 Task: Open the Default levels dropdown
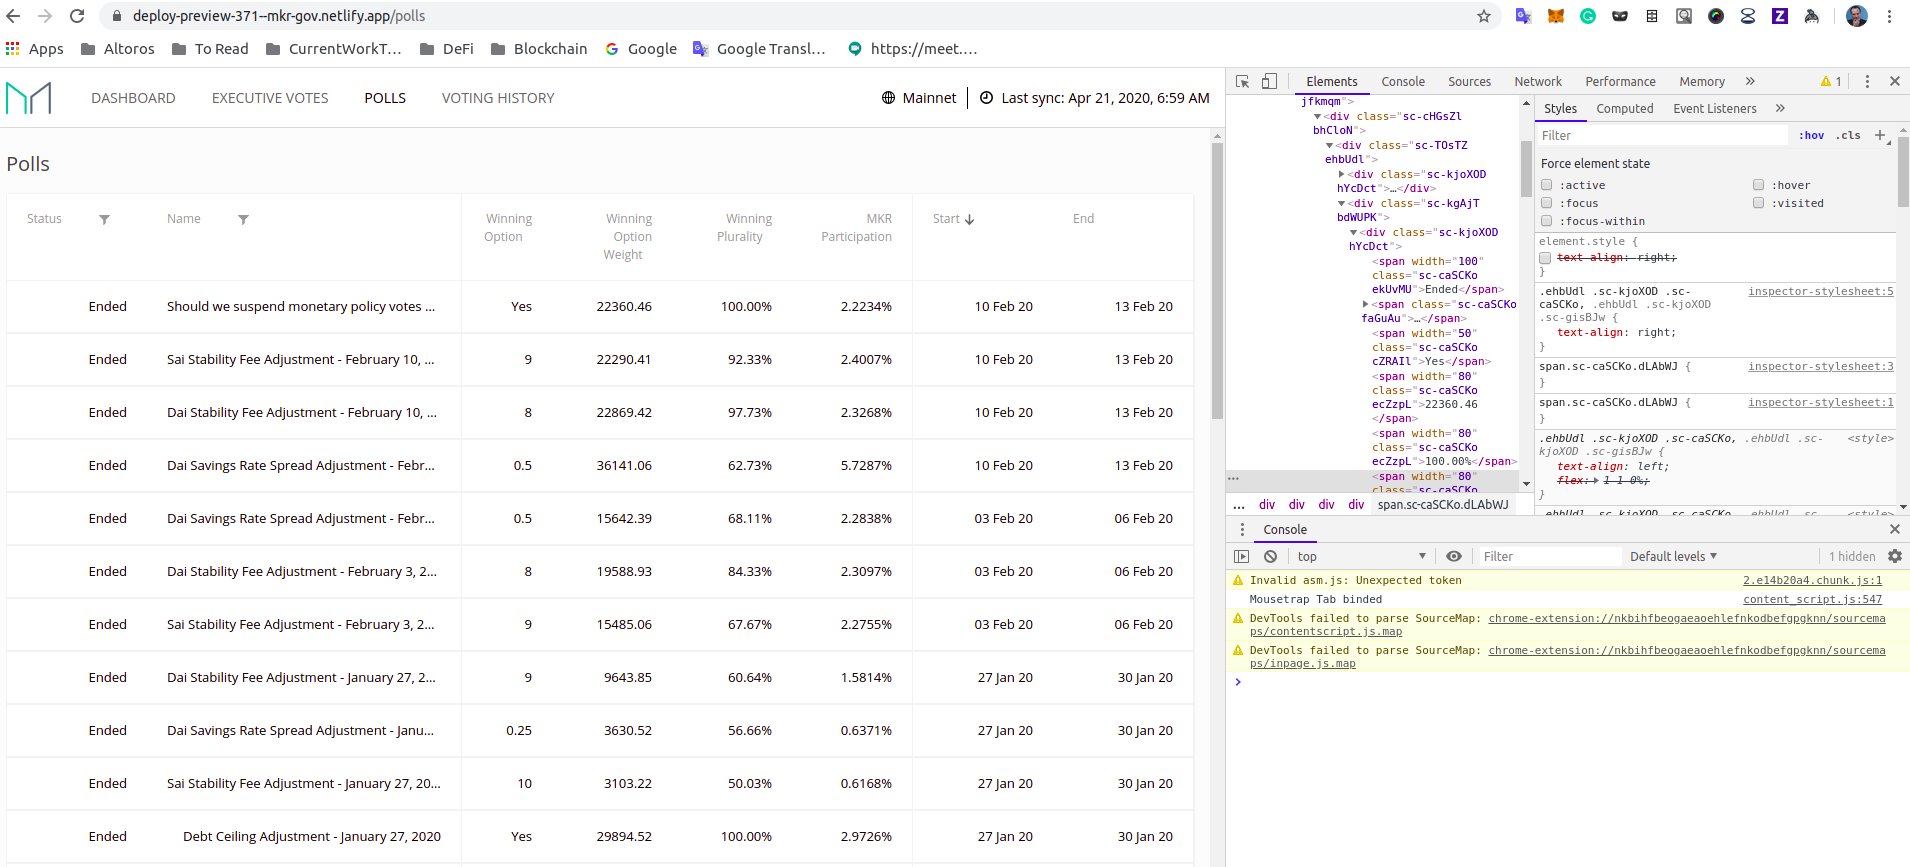[1673, 557]
